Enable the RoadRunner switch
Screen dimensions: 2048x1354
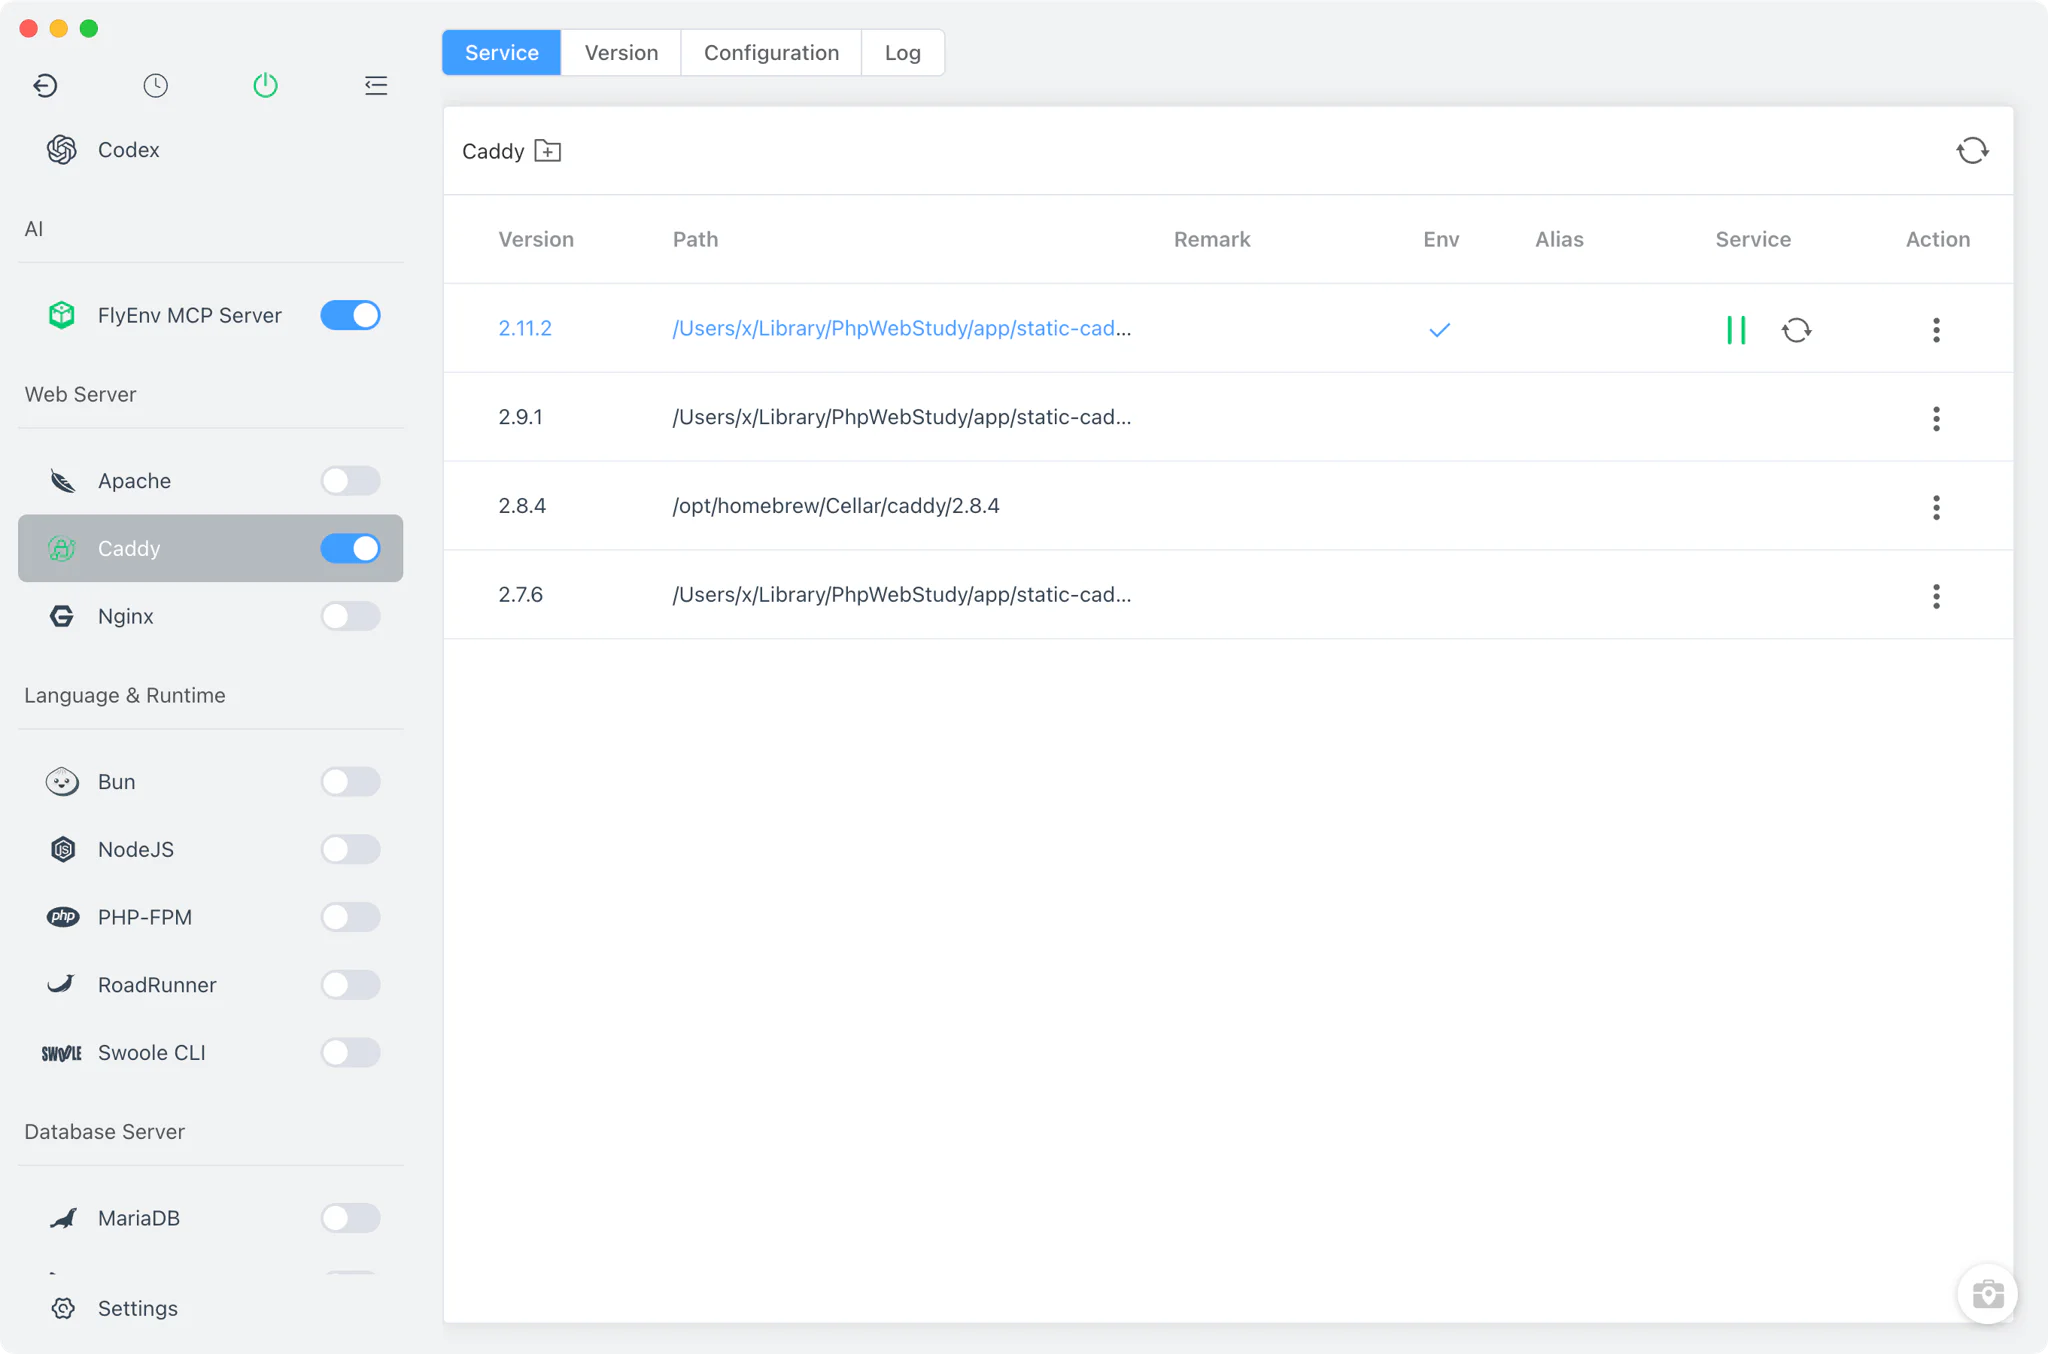tap(350, 985)
